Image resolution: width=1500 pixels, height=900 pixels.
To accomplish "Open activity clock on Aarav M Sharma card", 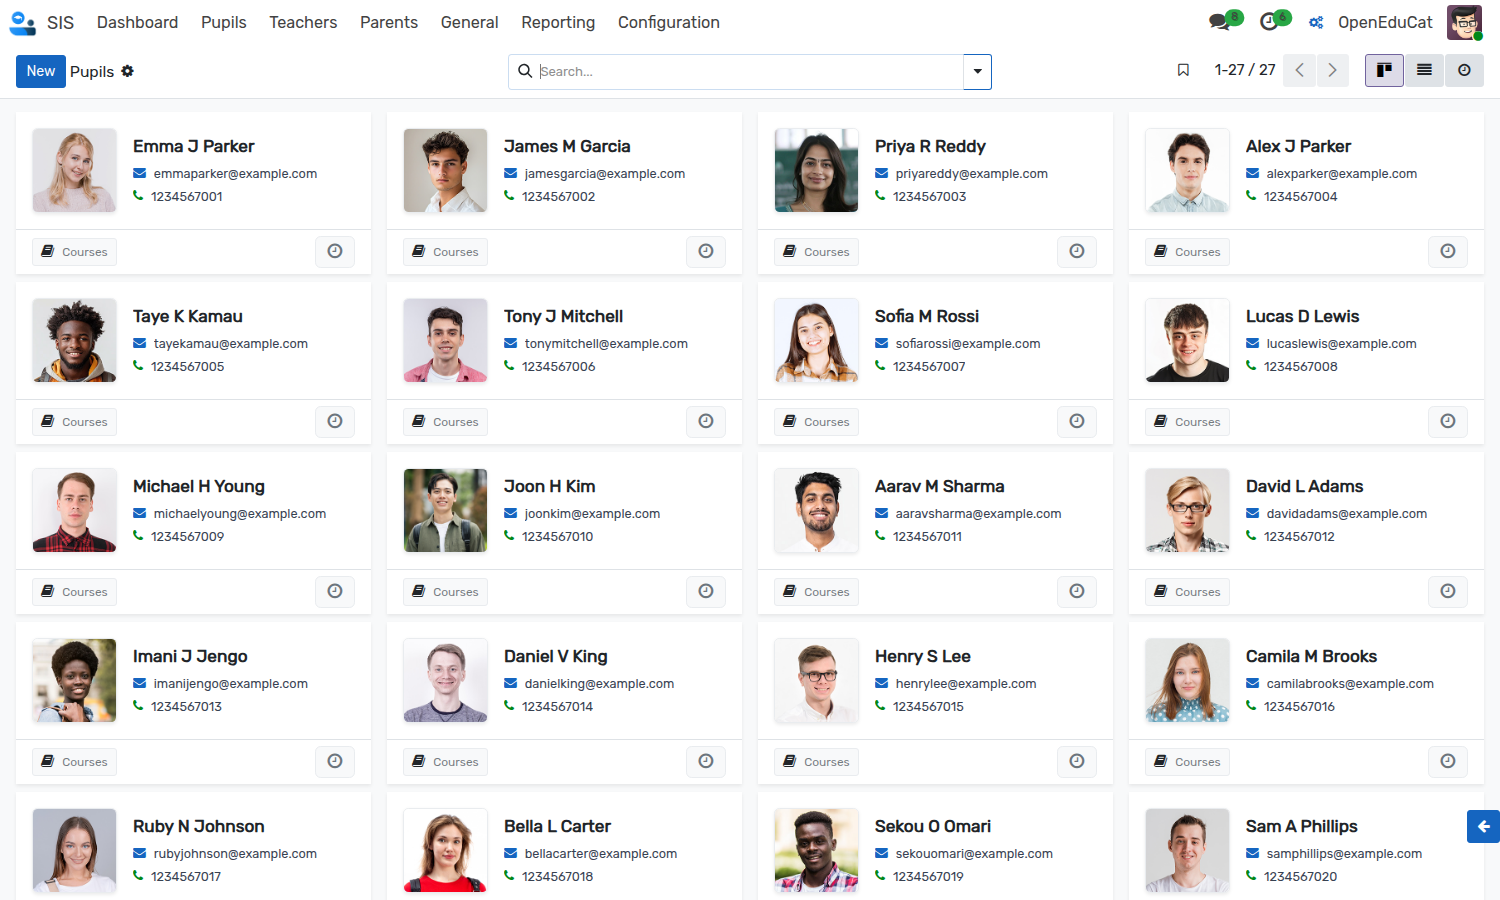I will click(x=1077, y=592).
